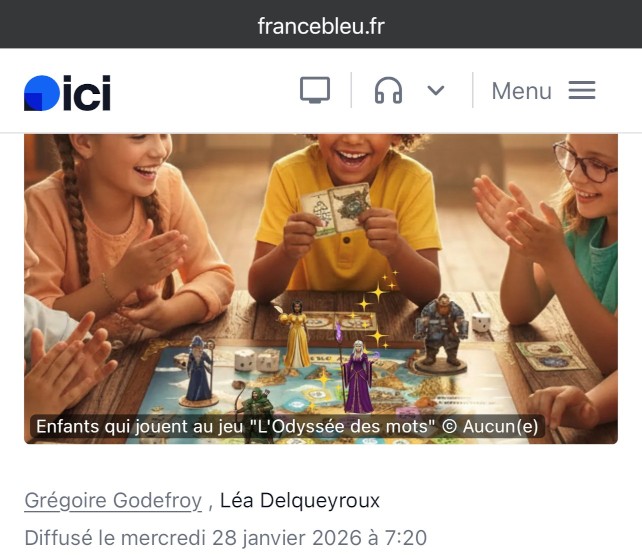Viewport: 642px width, 555px height.
Task: Open author link Grégoire Godefroy
Action: tap(113, 500)
